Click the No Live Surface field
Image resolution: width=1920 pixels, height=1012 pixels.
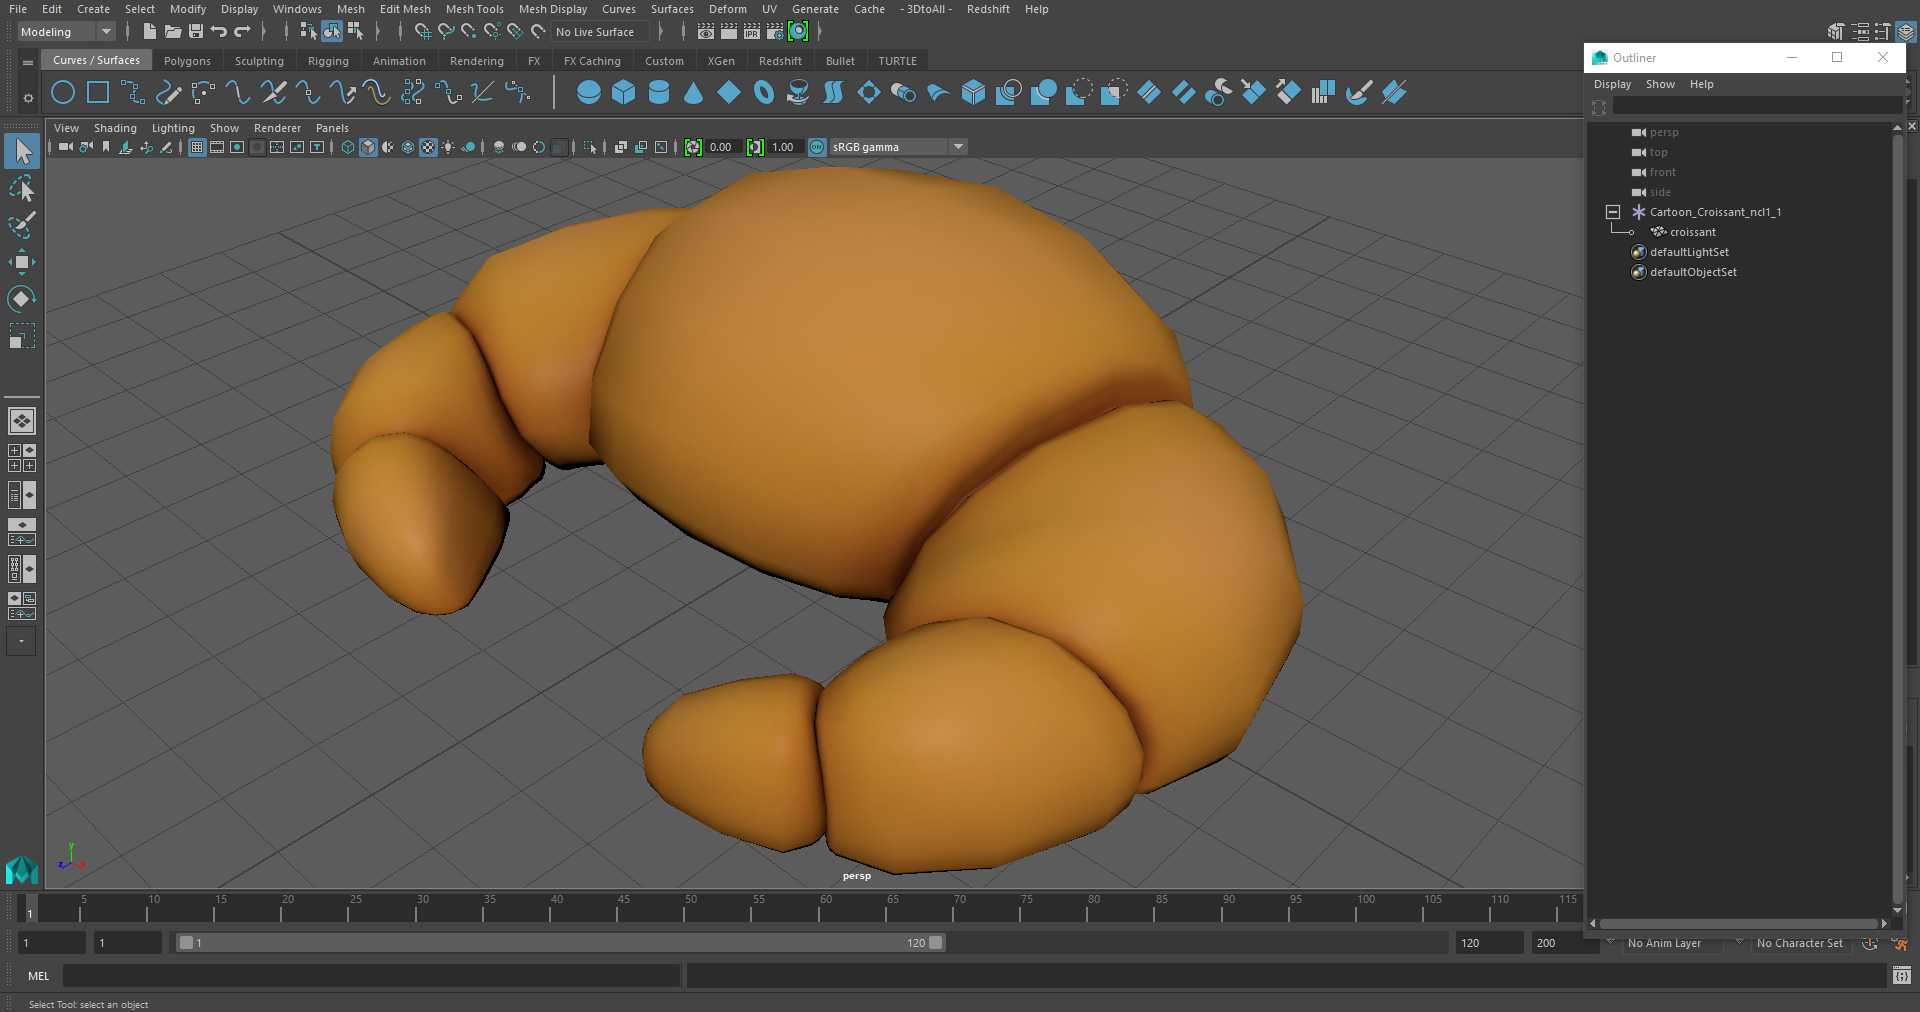(x=600, y=32)
